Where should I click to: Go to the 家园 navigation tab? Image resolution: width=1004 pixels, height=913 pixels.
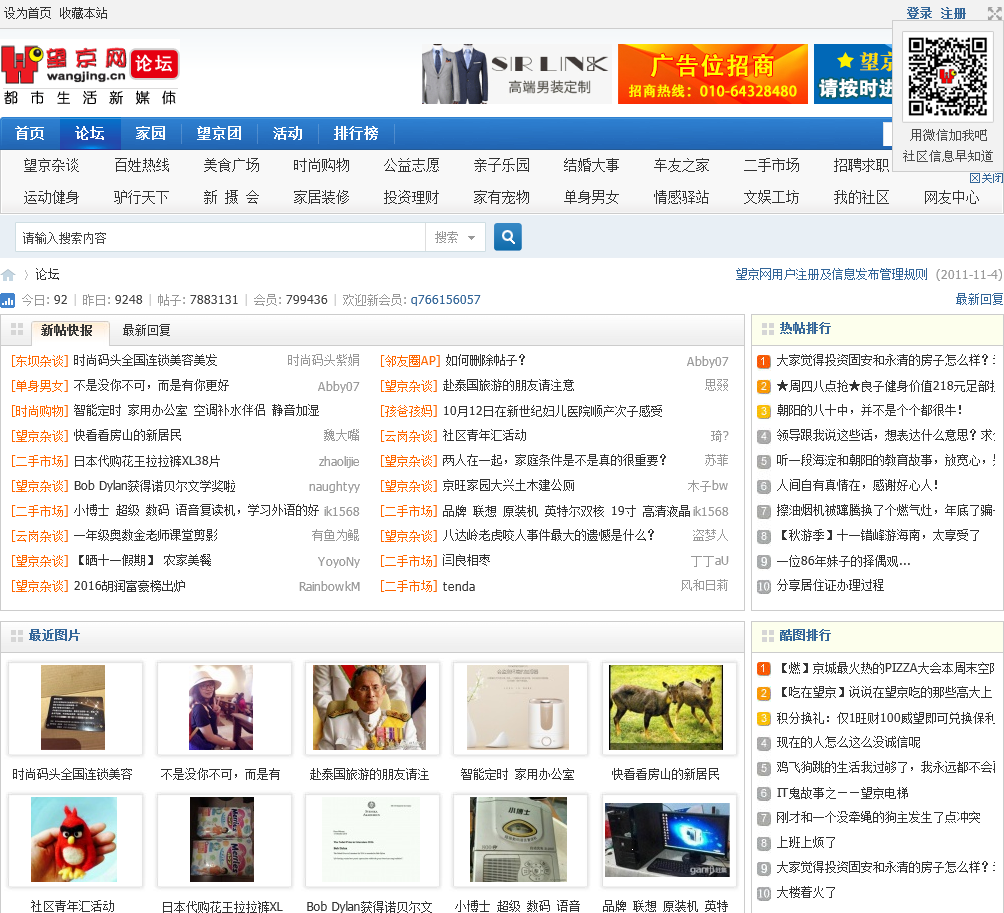point(150,133)
